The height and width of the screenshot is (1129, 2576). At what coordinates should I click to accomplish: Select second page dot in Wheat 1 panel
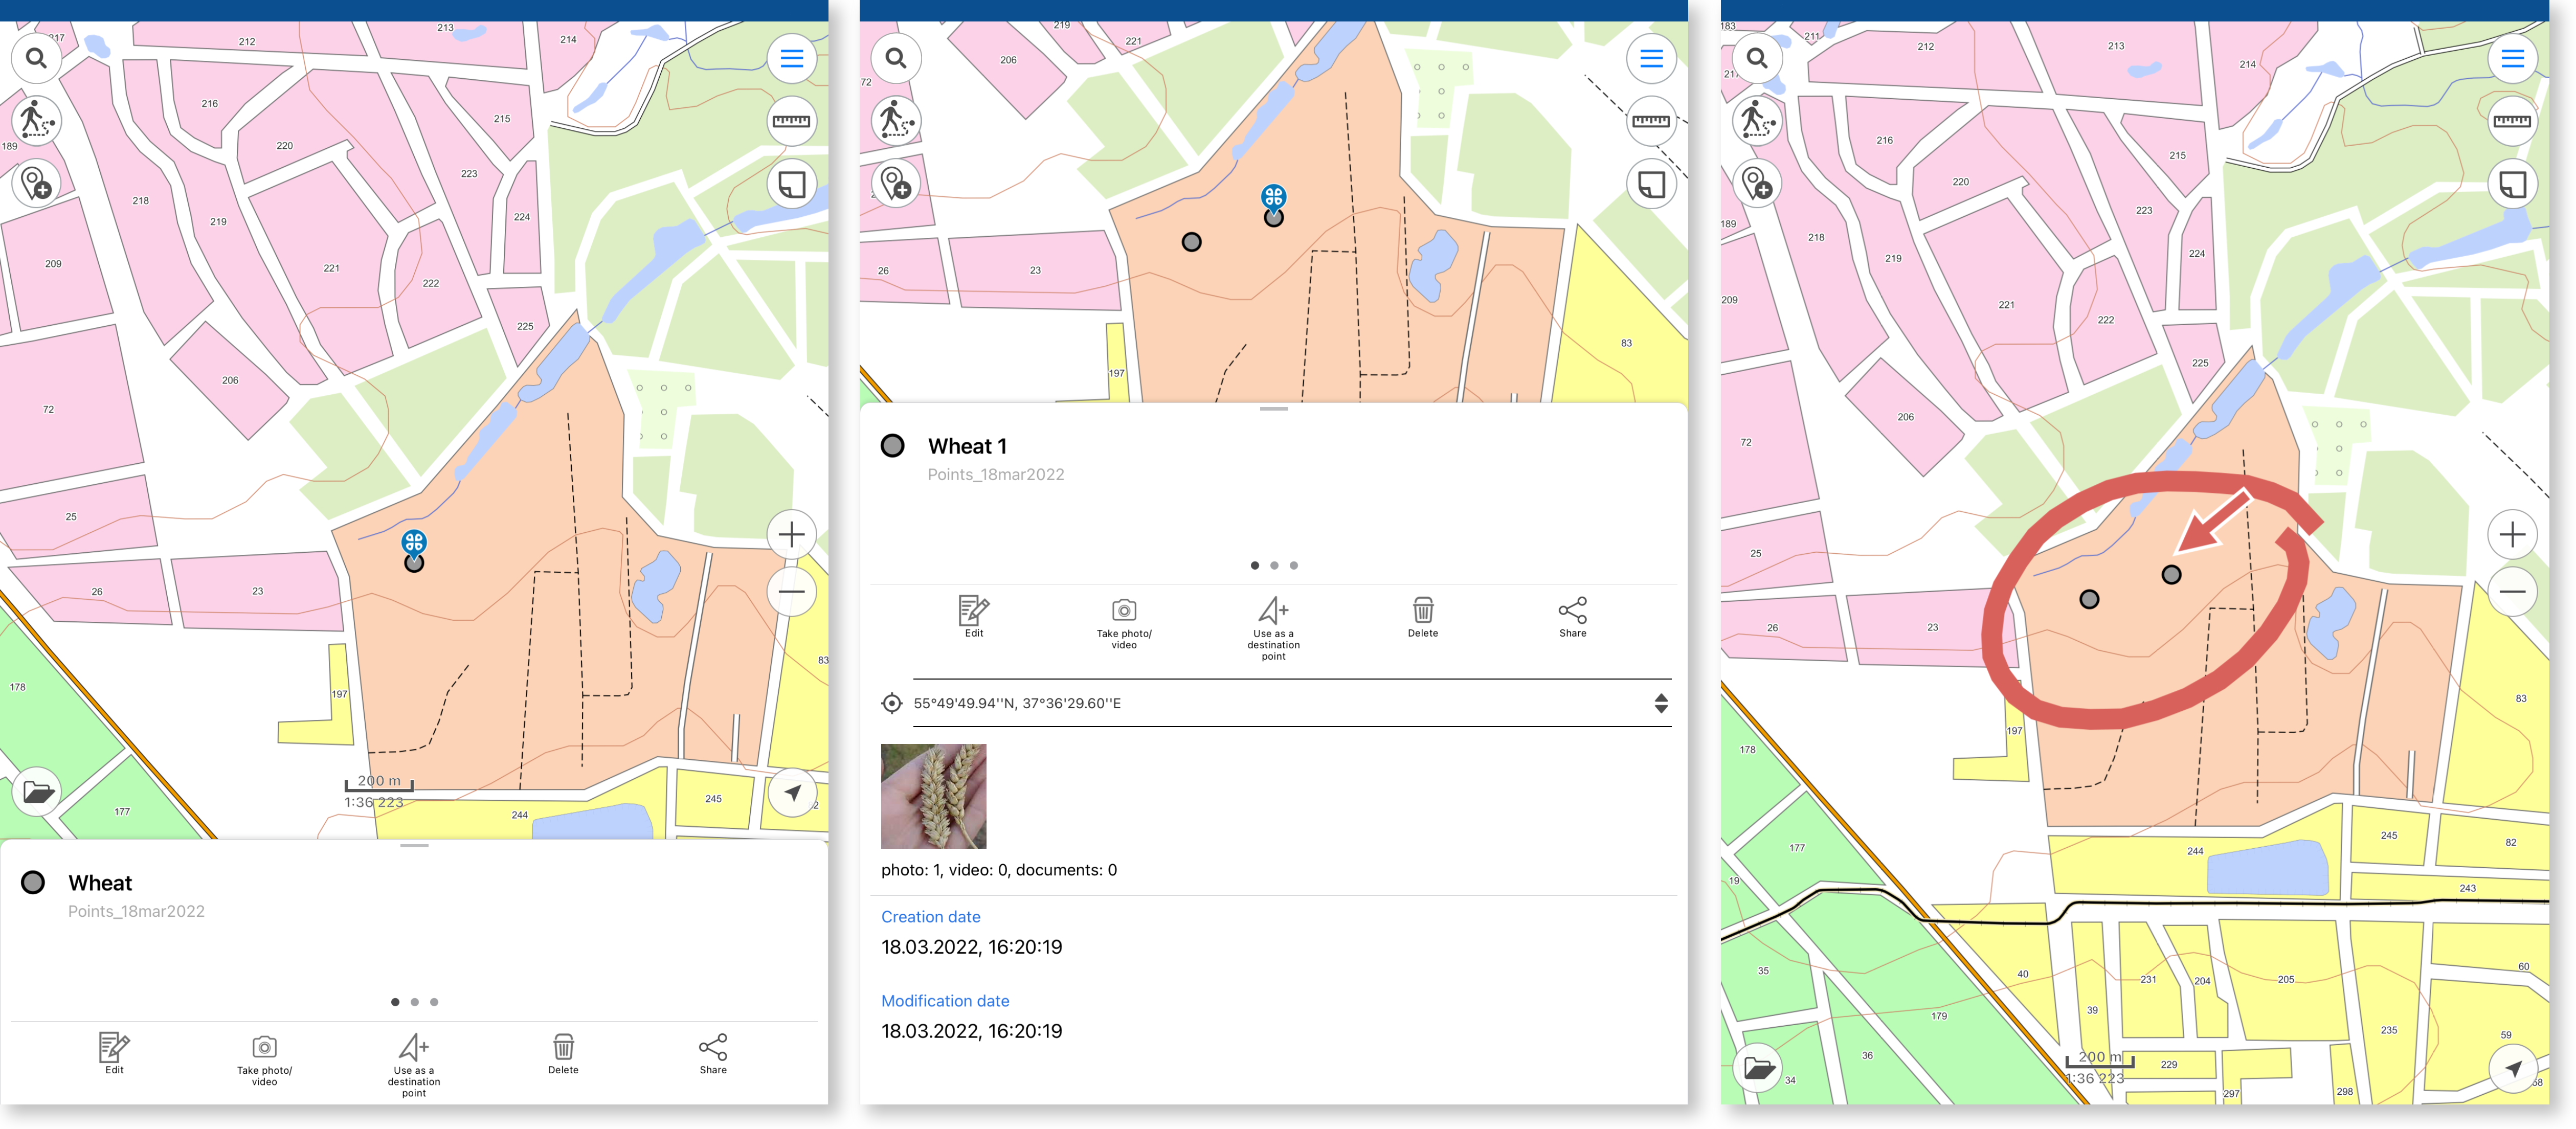click(1274, 566)
